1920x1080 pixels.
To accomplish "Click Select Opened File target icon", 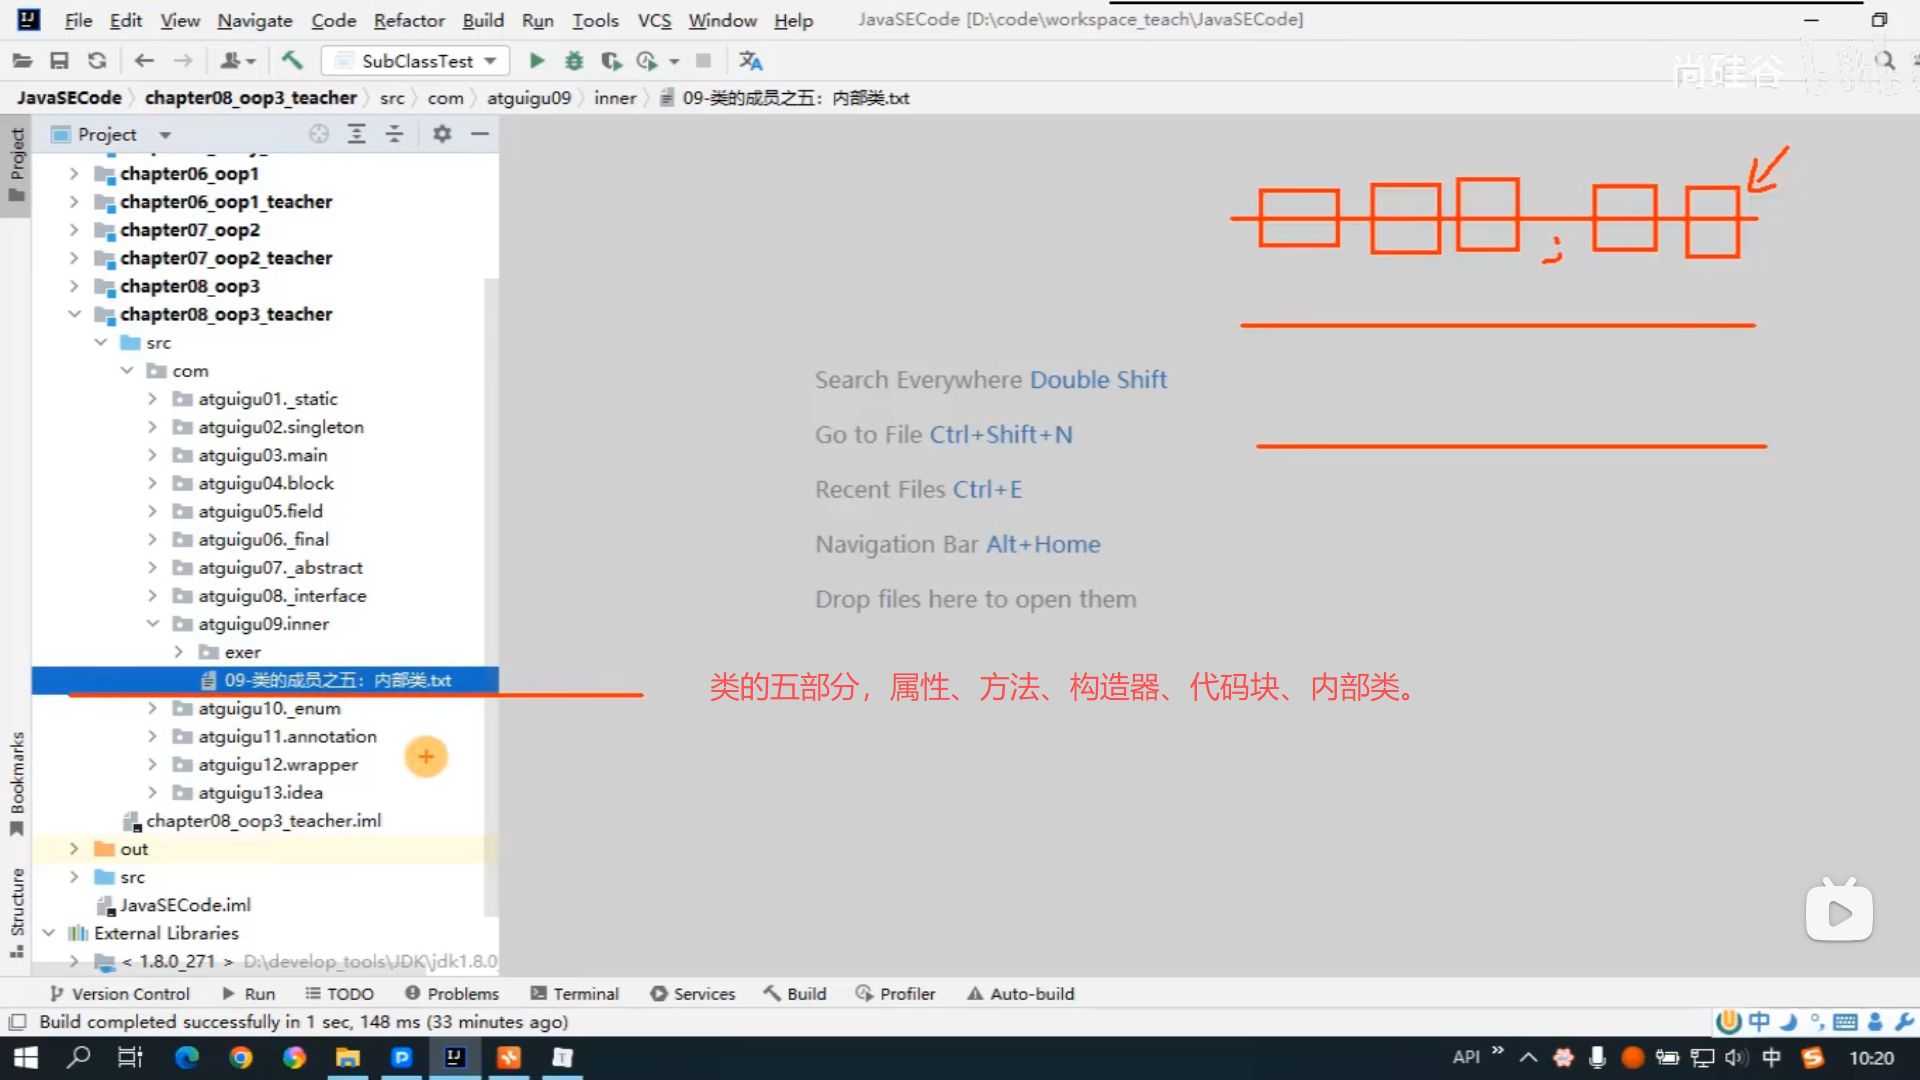I will (319, 134).
